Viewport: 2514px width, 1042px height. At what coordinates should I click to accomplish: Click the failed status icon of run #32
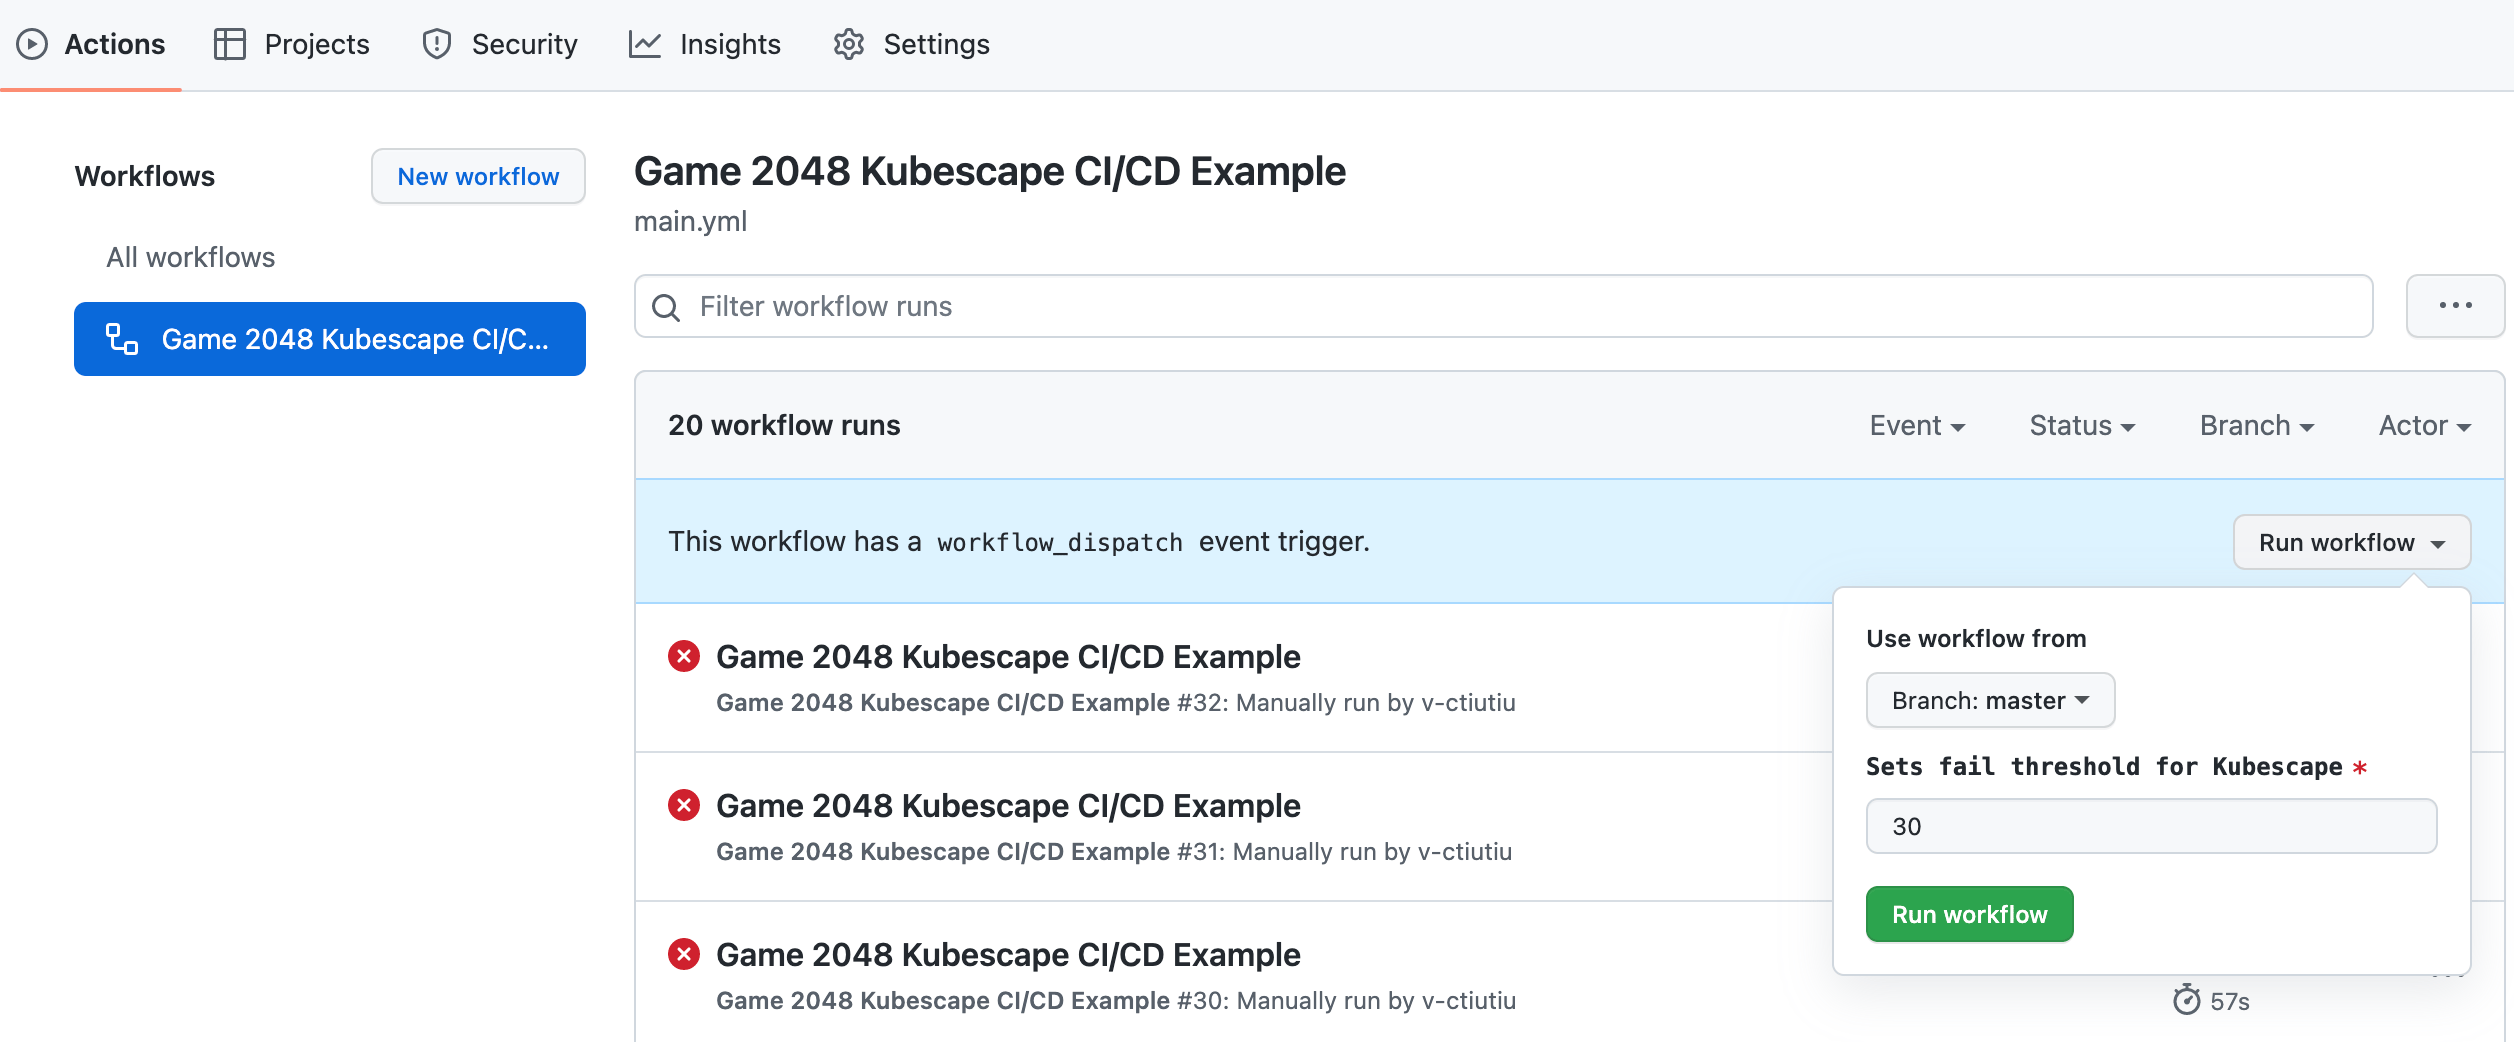point(684,657)
